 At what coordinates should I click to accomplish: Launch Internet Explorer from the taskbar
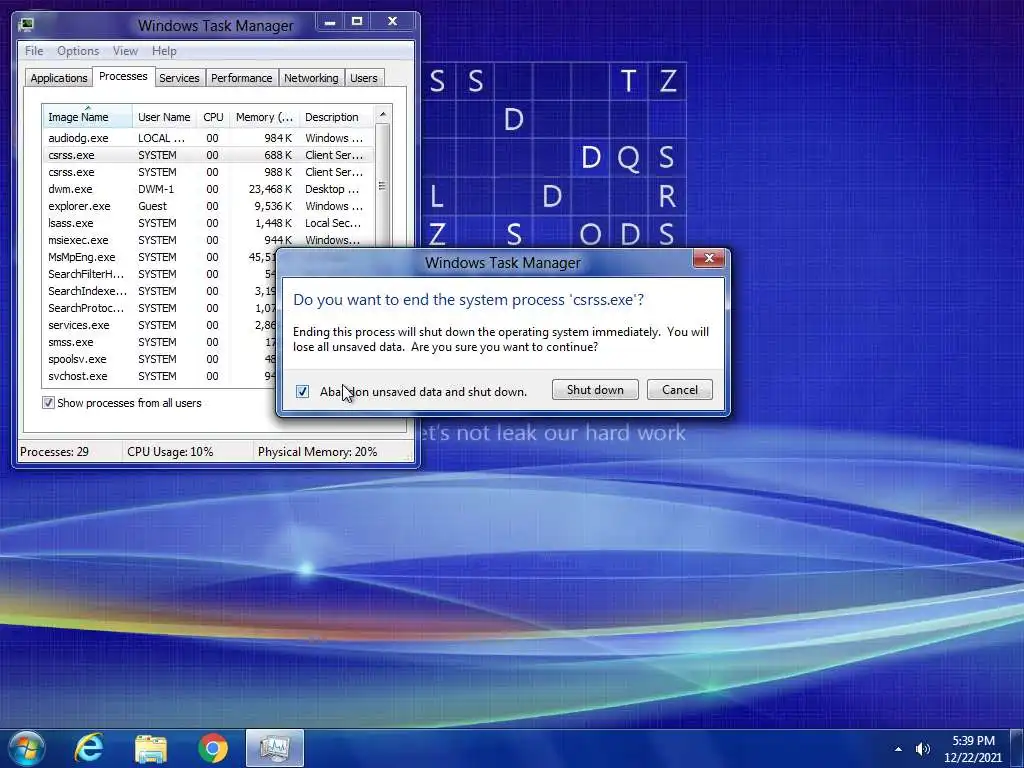(89, 748)
